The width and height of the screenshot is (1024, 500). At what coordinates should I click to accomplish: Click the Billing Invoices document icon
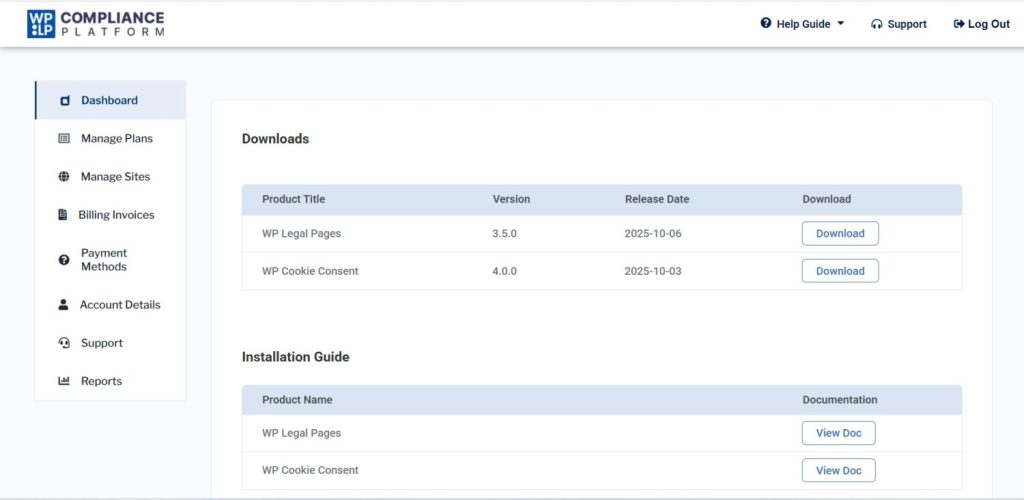pyautogui.click(x=63, y=215)
